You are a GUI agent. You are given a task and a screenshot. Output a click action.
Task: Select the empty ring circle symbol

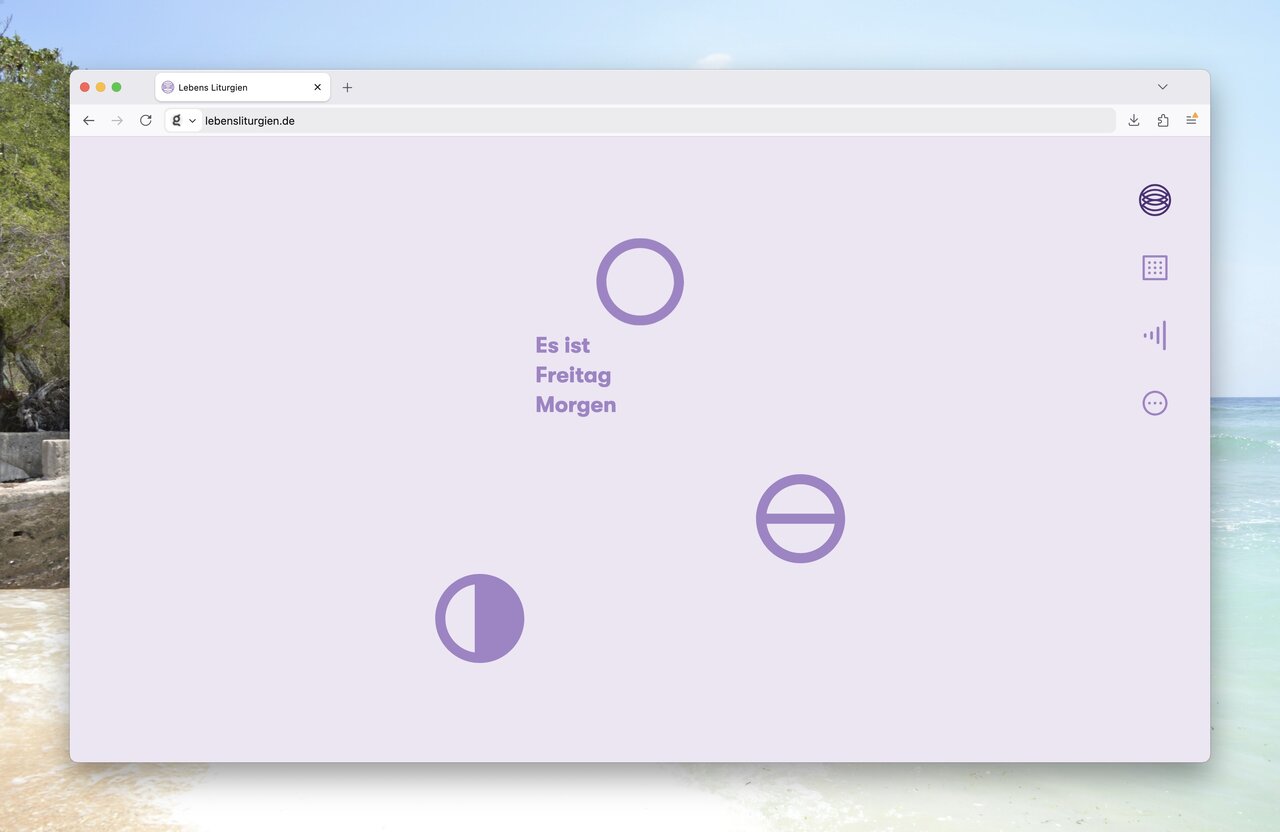pos(640,282)
